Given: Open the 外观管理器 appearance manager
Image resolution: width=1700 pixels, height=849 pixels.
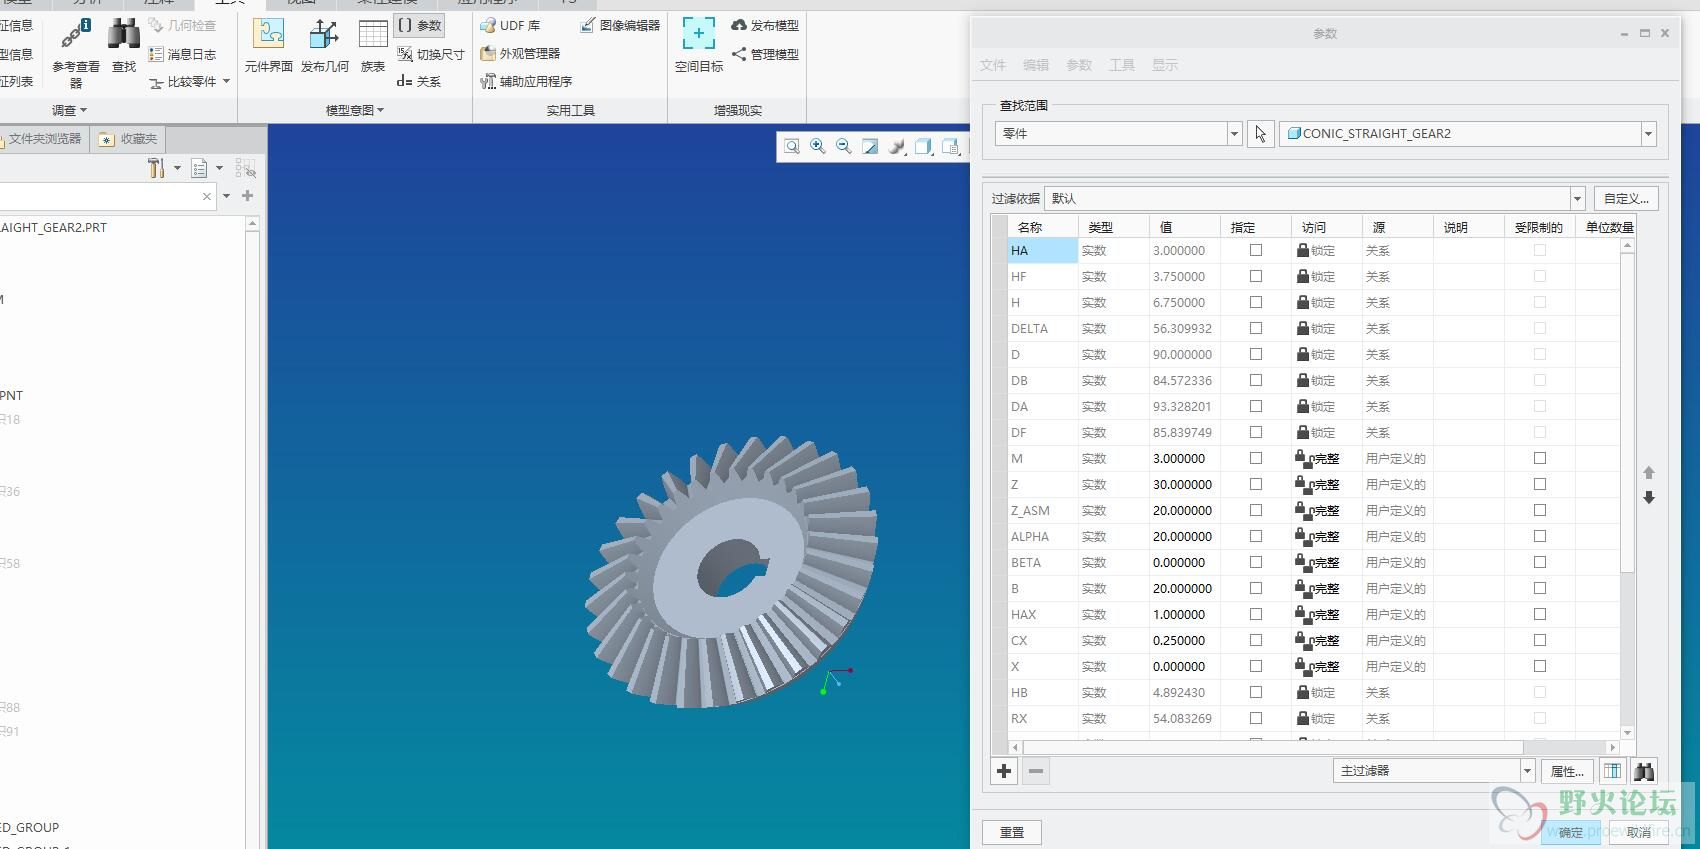Looking at the screenshot, I should tap(520, 53).
